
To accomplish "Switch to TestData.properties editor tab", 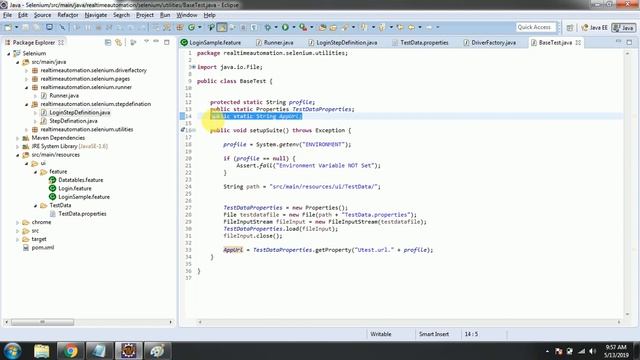I will [x=420, y=42].
